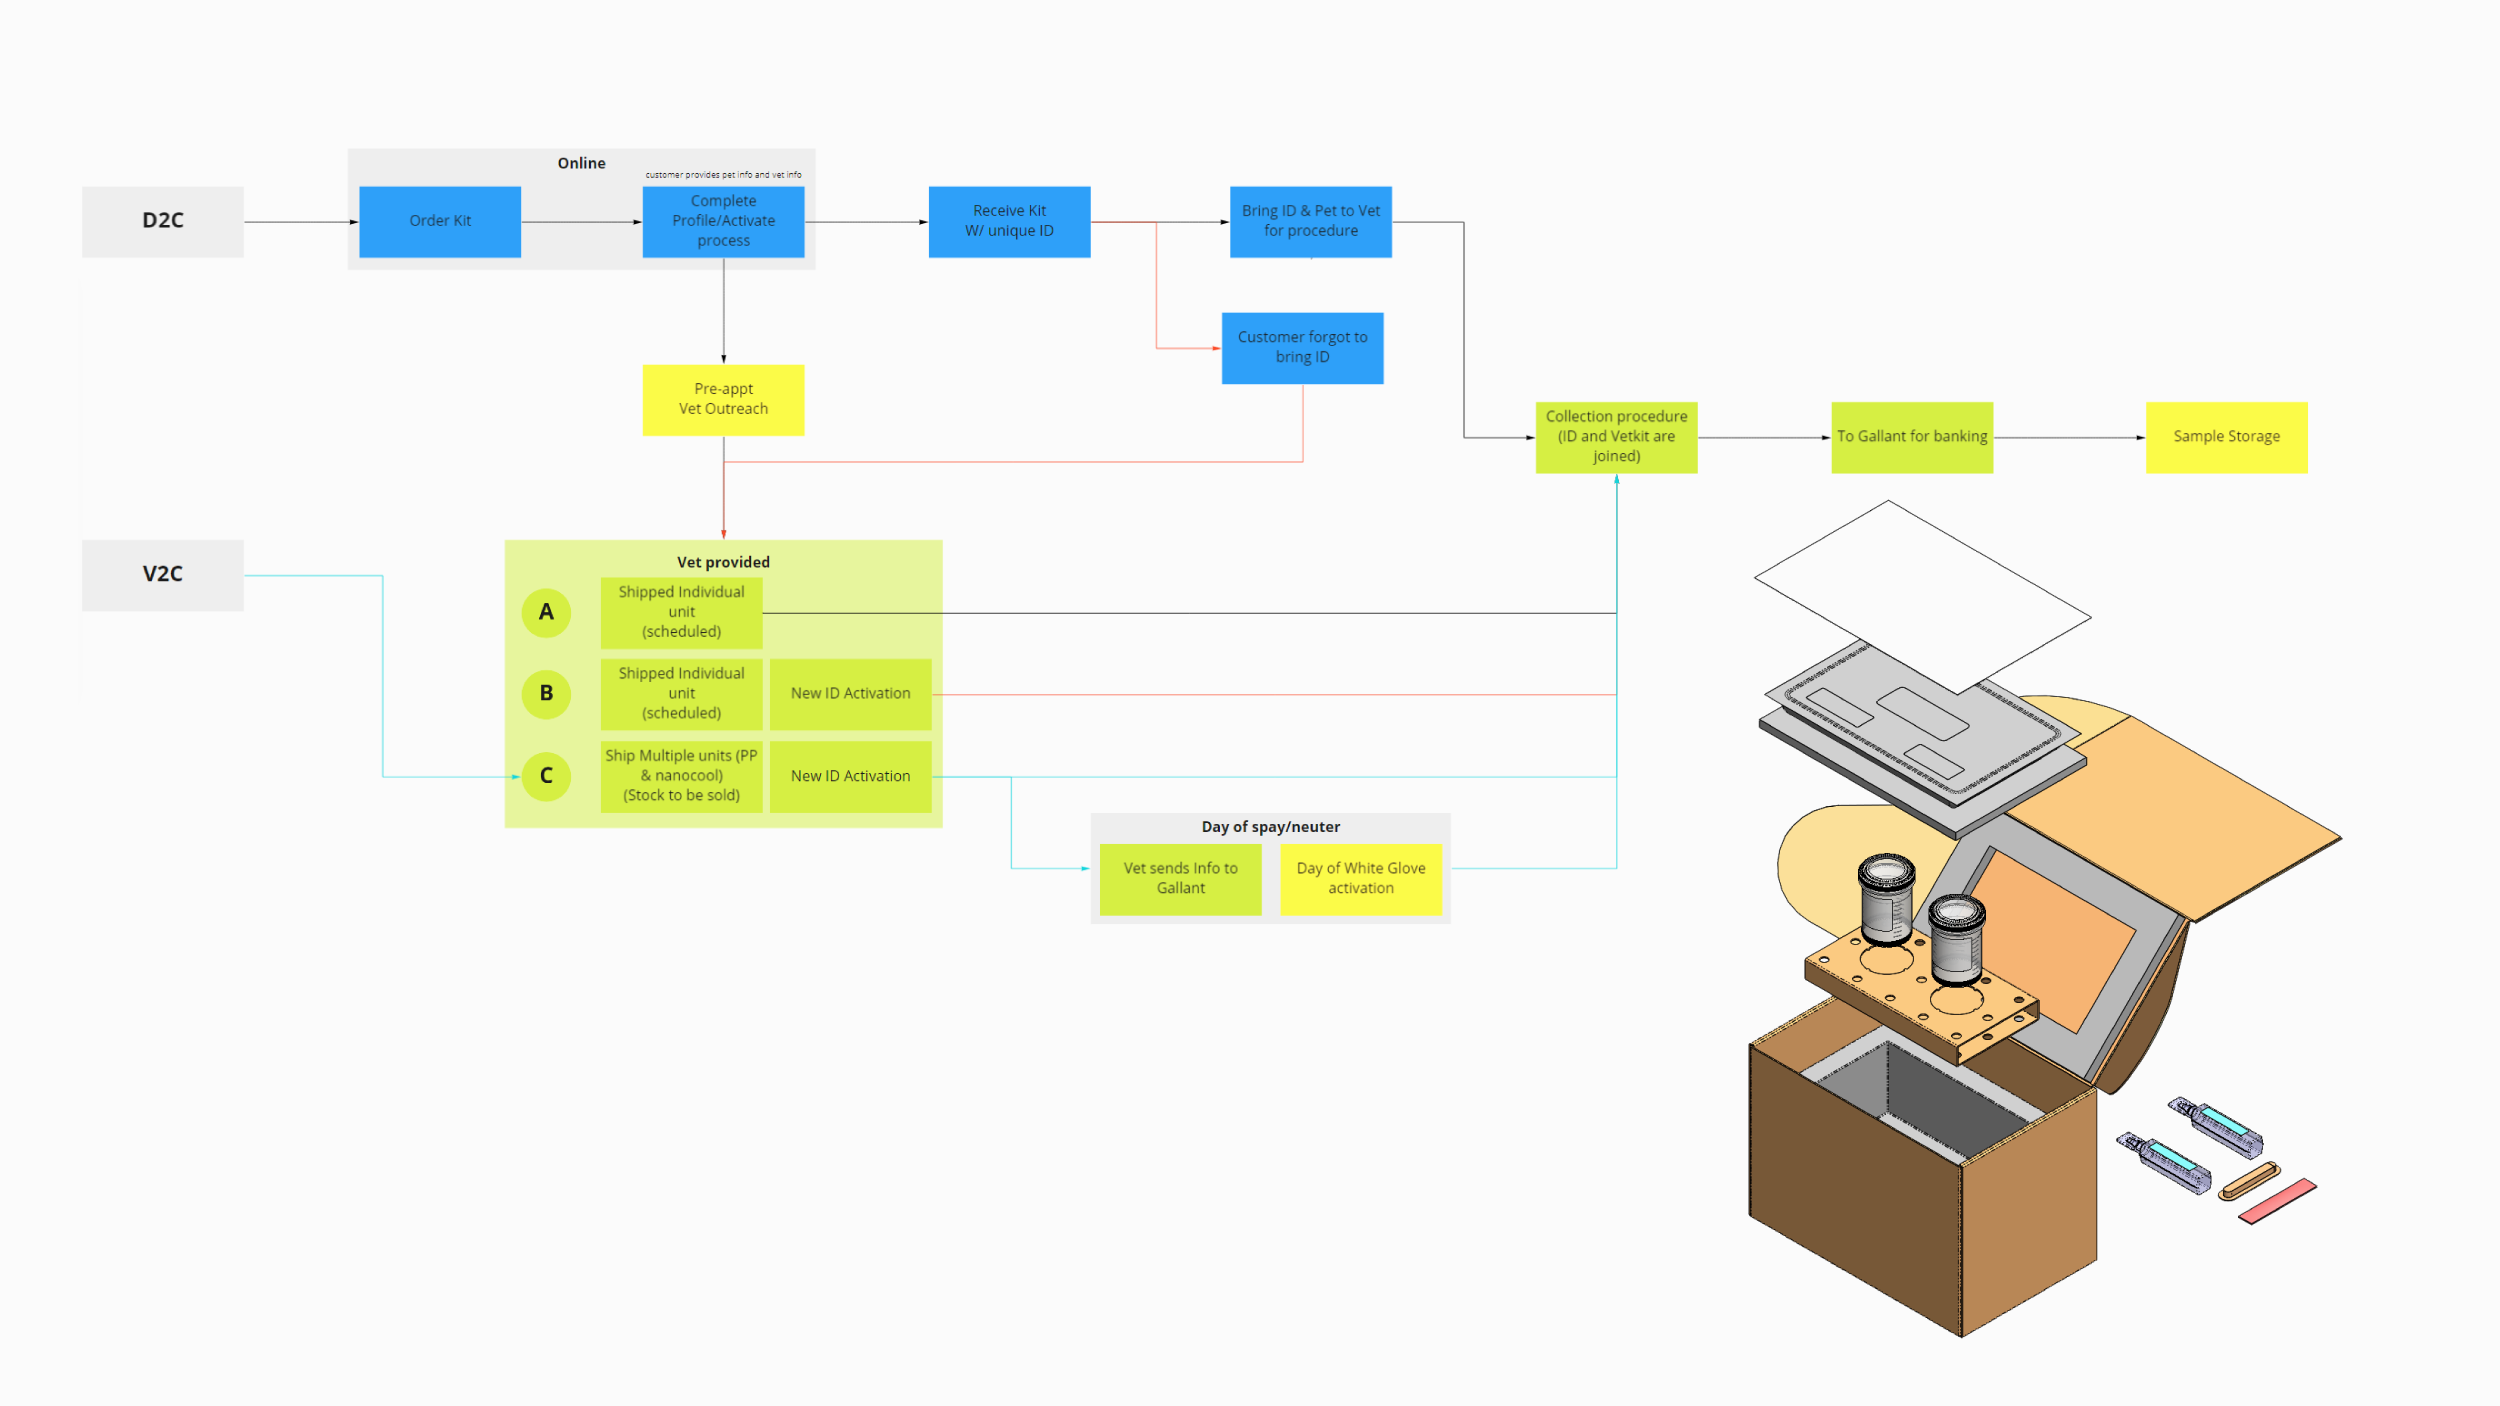Image resolution: width=2500 pixels, height=1406 pixels.
Task: Select Ship Multiple units box in row C
Action: [681, 776]
